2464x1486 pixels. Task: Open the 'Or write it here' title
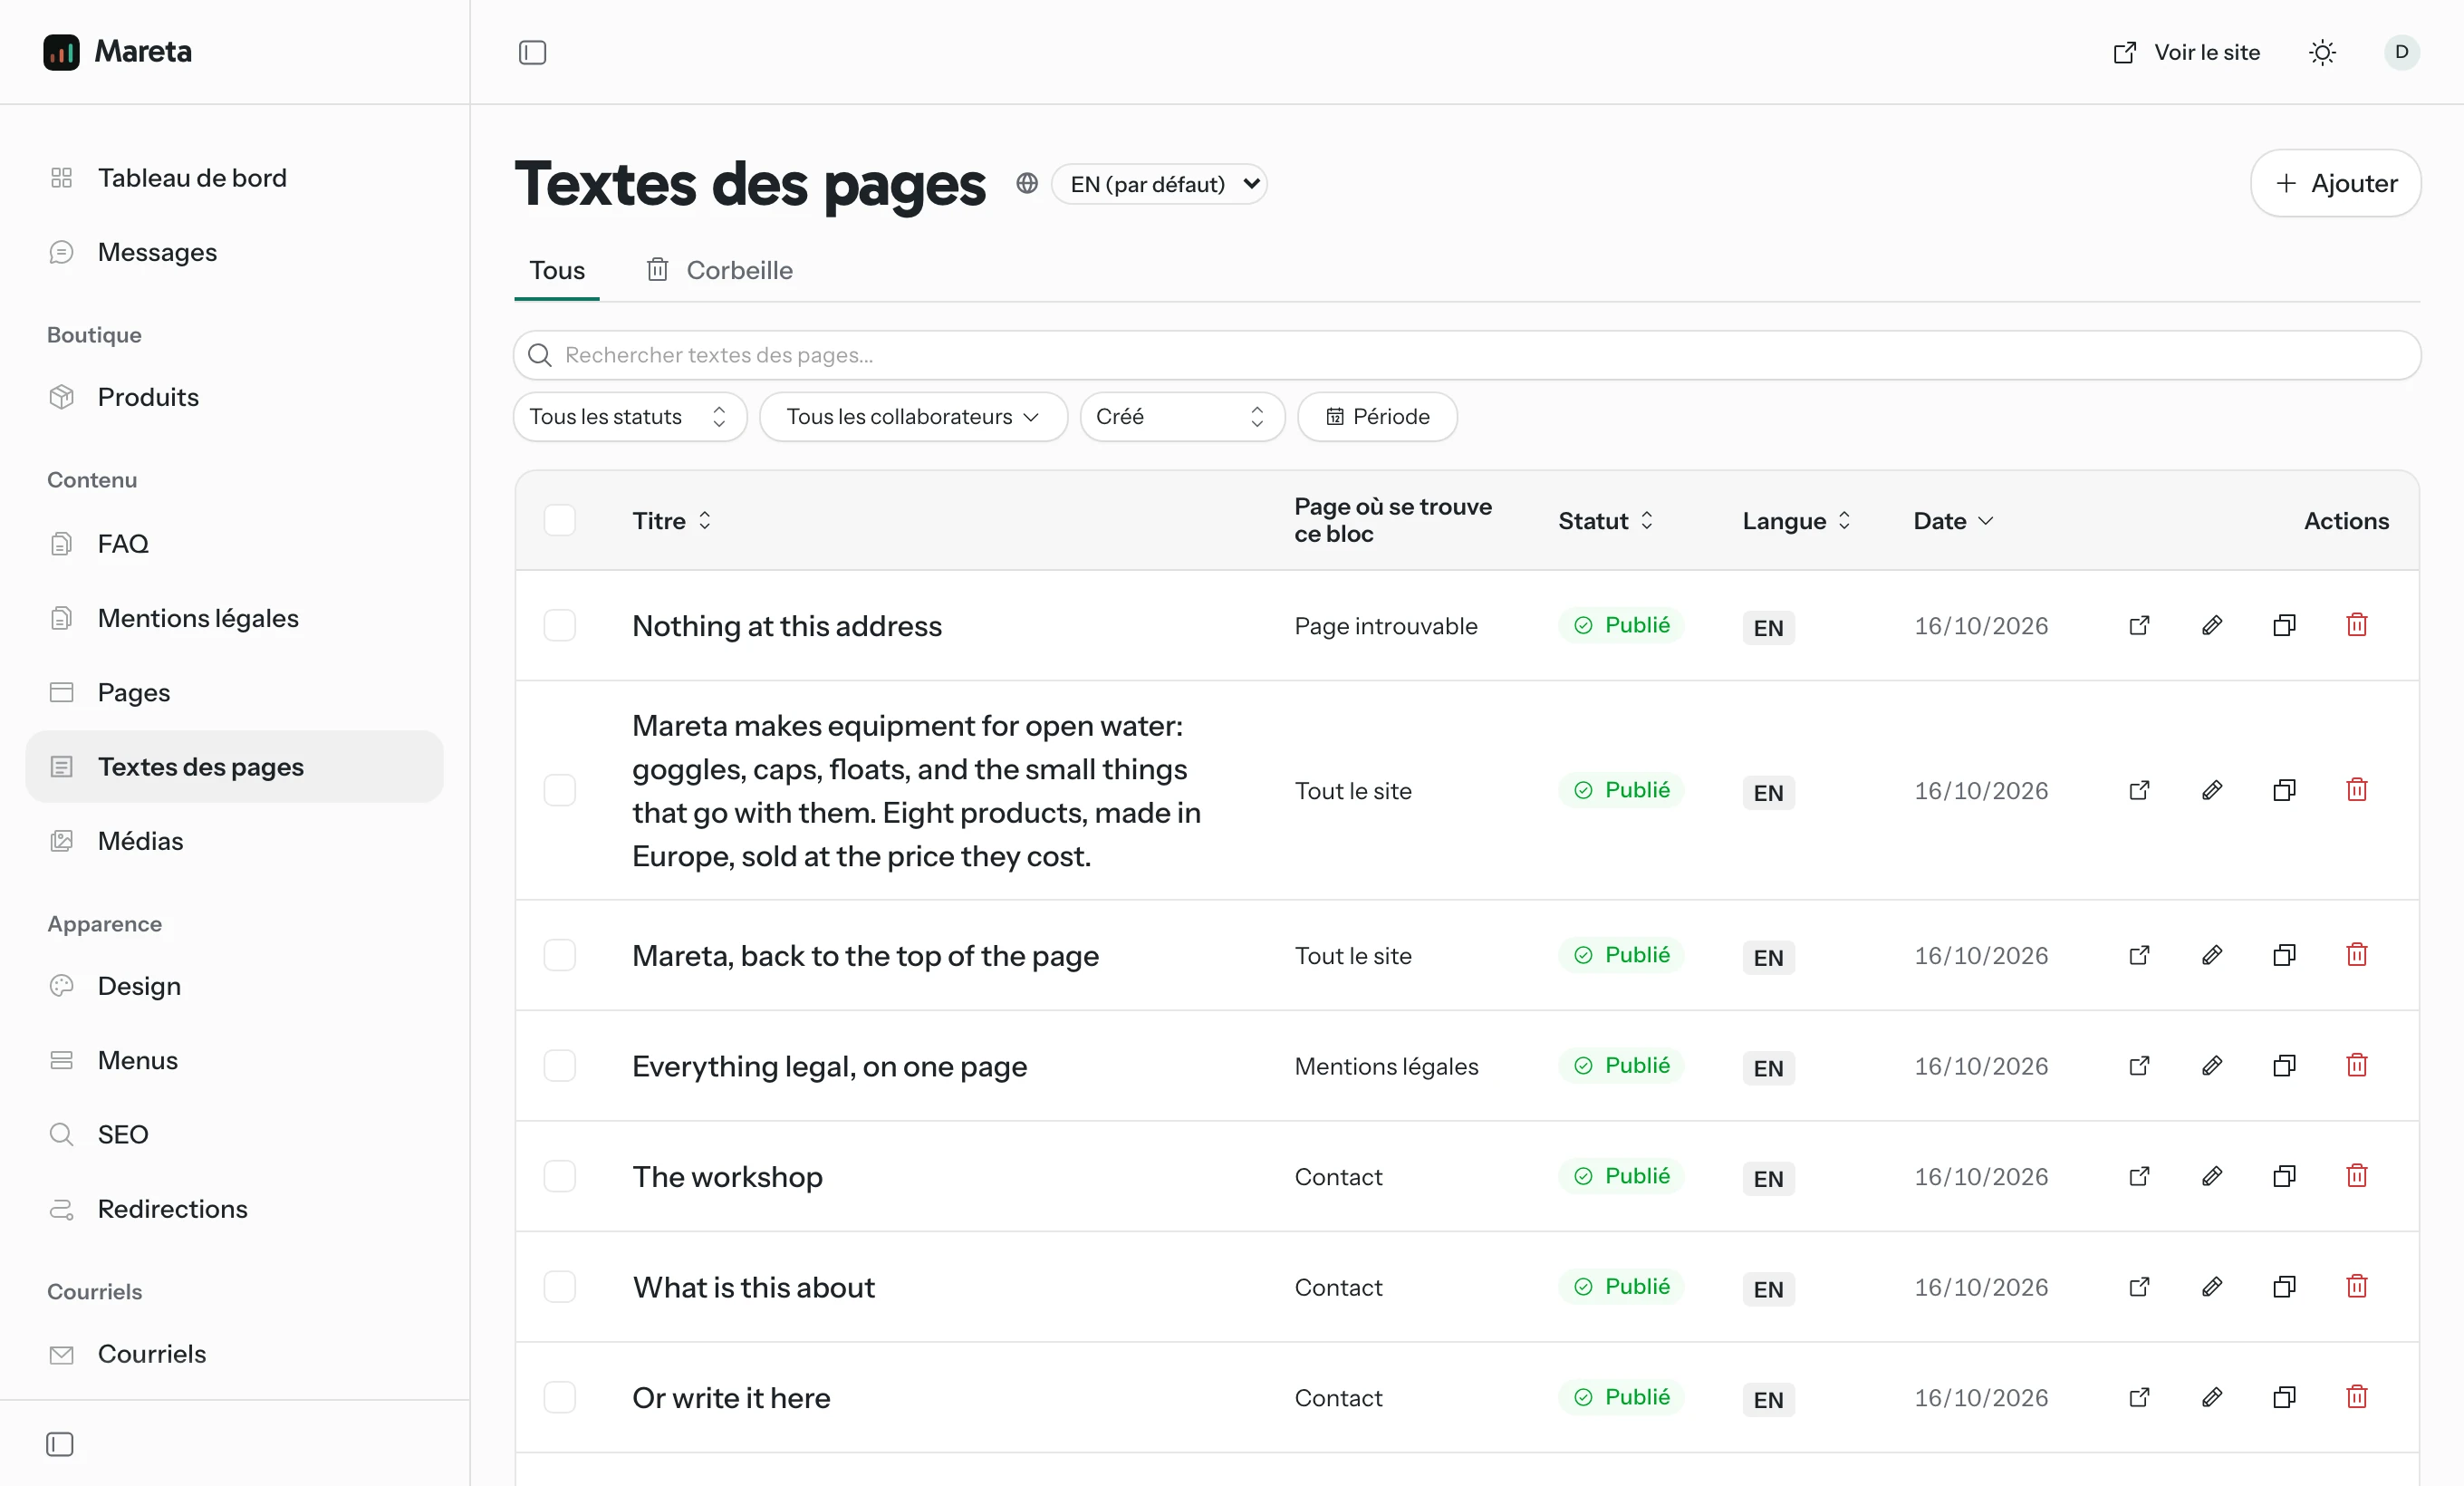(x=731, y=1398)
